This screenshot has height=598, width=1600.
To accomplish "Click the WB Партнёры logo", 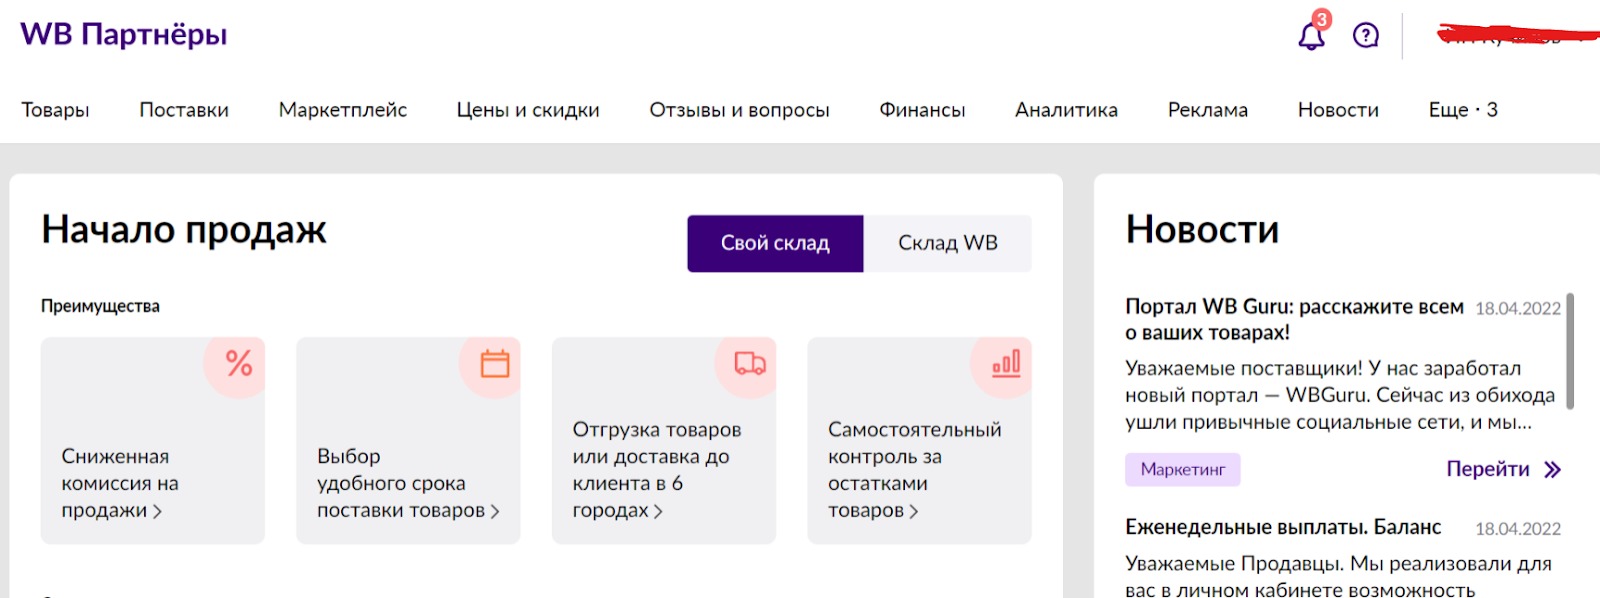I will pos(124,34).
